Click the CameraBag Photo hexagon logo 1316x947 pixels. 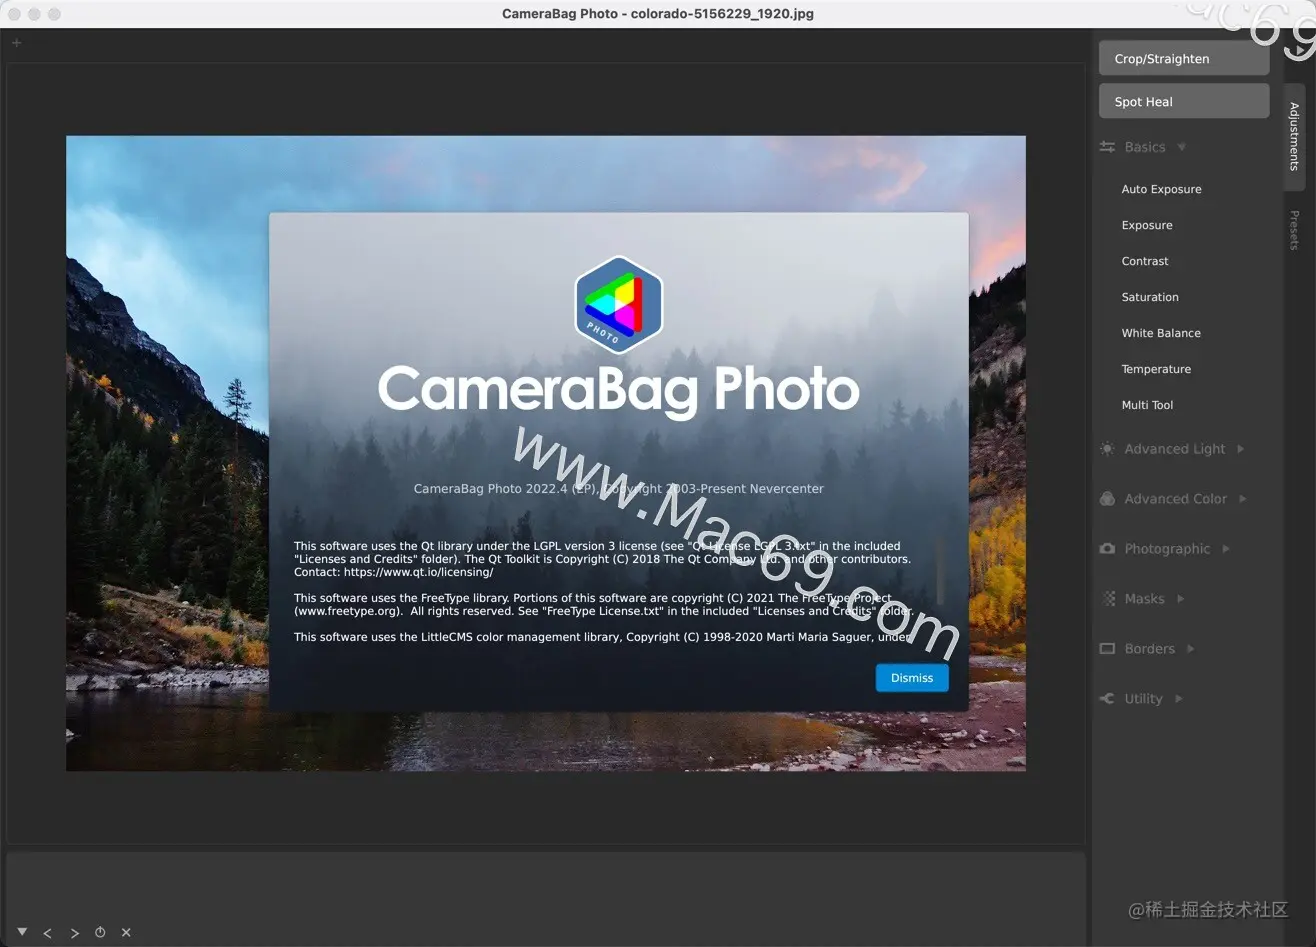pos(618,304)
